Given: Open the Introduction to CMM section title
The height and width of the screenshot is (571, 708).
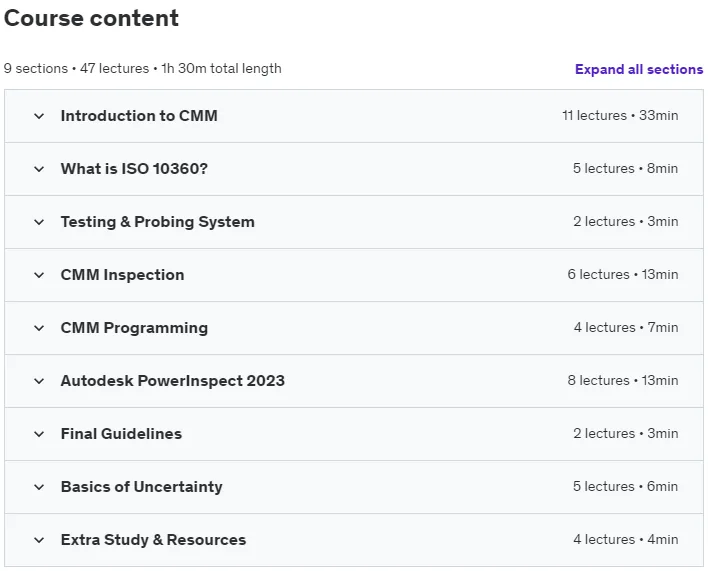Looking at the screenshot, I should 139,116.
